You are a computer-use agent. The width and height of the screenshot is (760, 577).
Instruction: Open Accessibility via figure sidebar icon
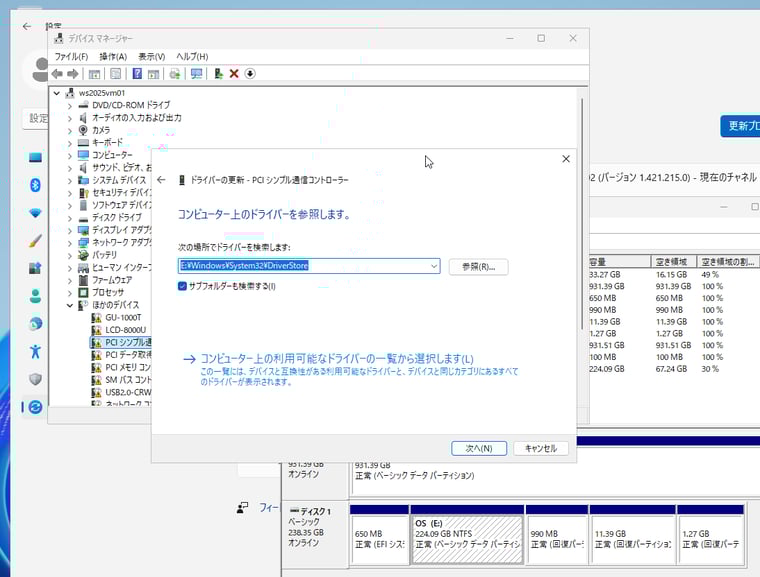coord(35,351)
